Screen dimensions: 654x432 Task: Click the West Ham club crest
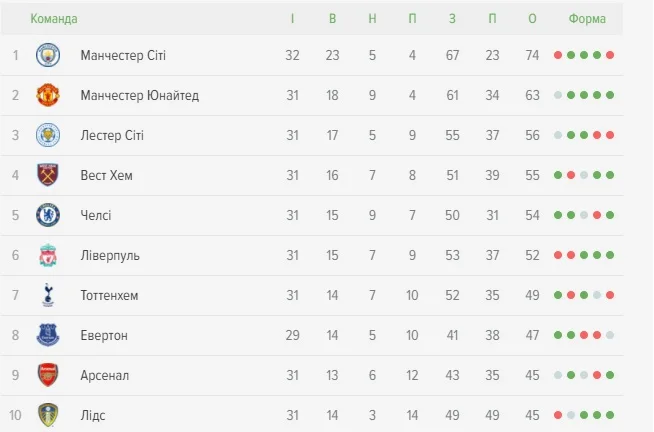click(x=48, y=175)
